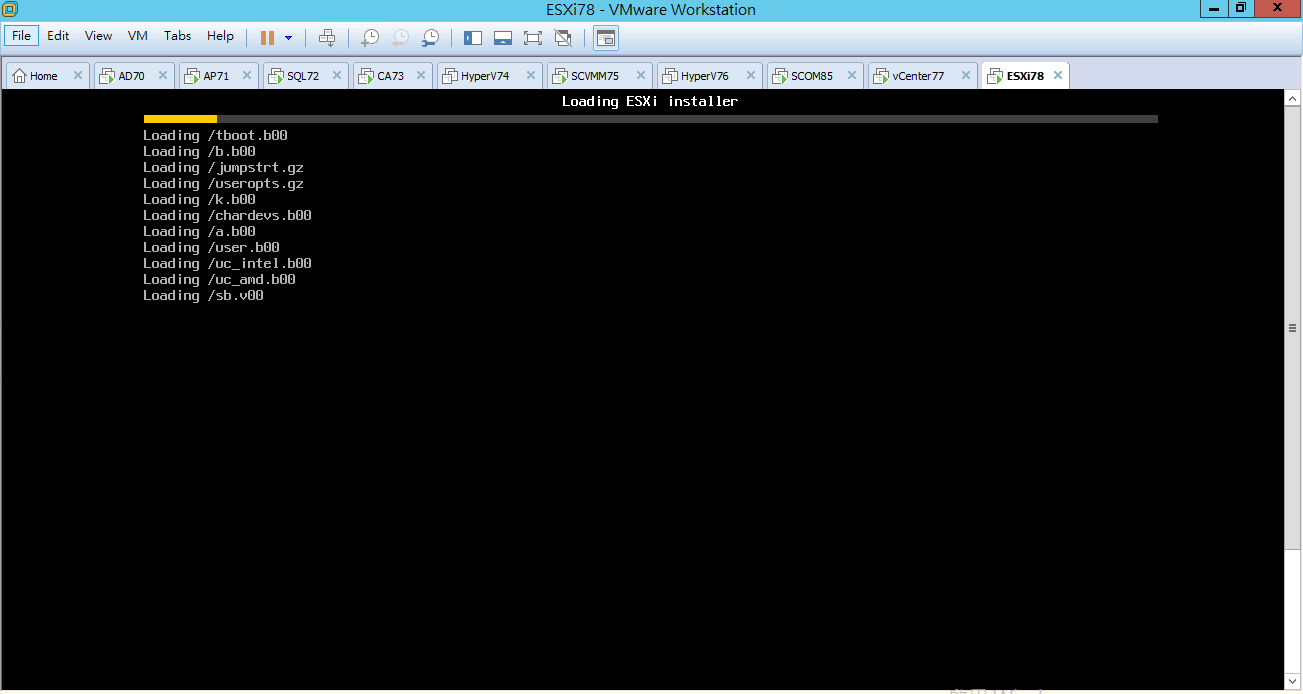Open the View menu
Screen dimensions: 1303x694
(98, 36)
